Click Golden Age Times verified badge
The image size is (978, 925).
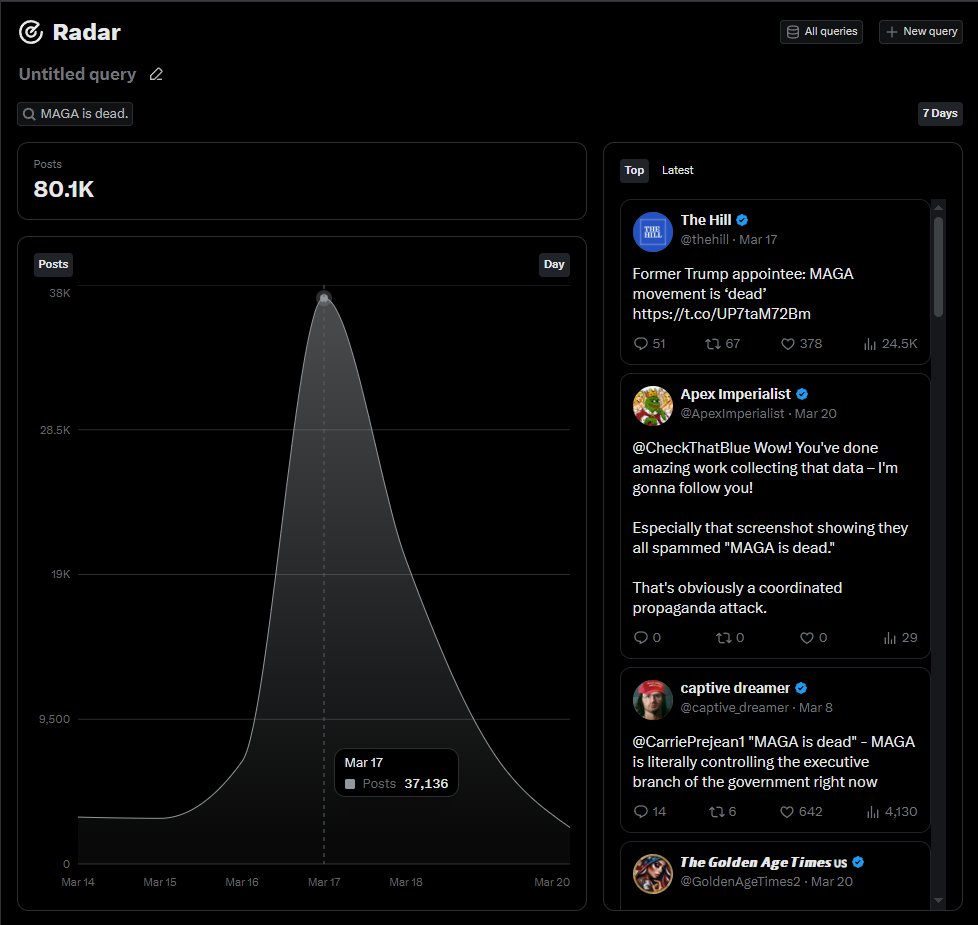pos(858,862)
